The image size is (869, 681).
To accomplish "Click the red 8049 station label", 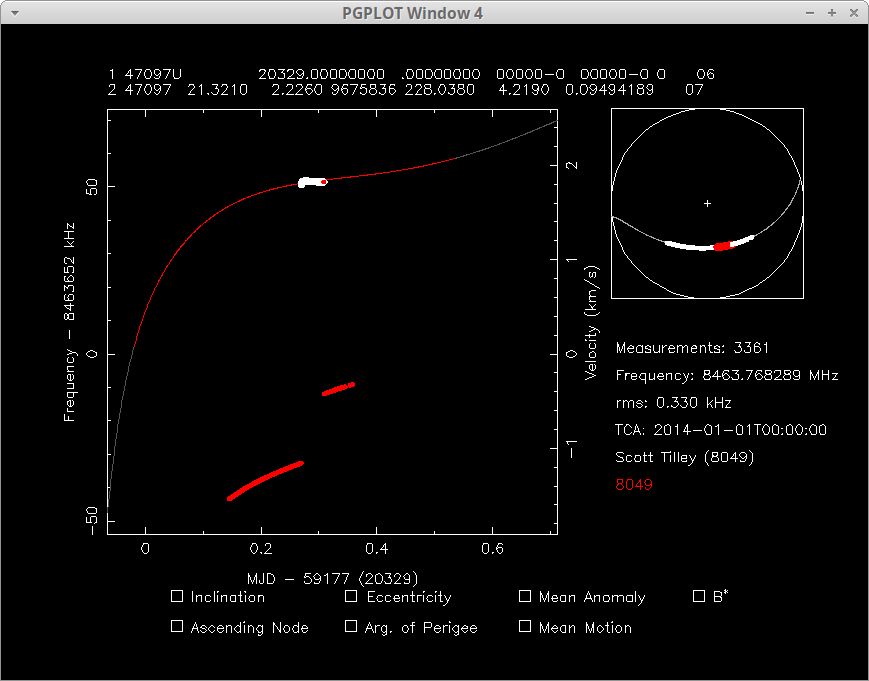I will pyautogui.click(x=634, y=485).
